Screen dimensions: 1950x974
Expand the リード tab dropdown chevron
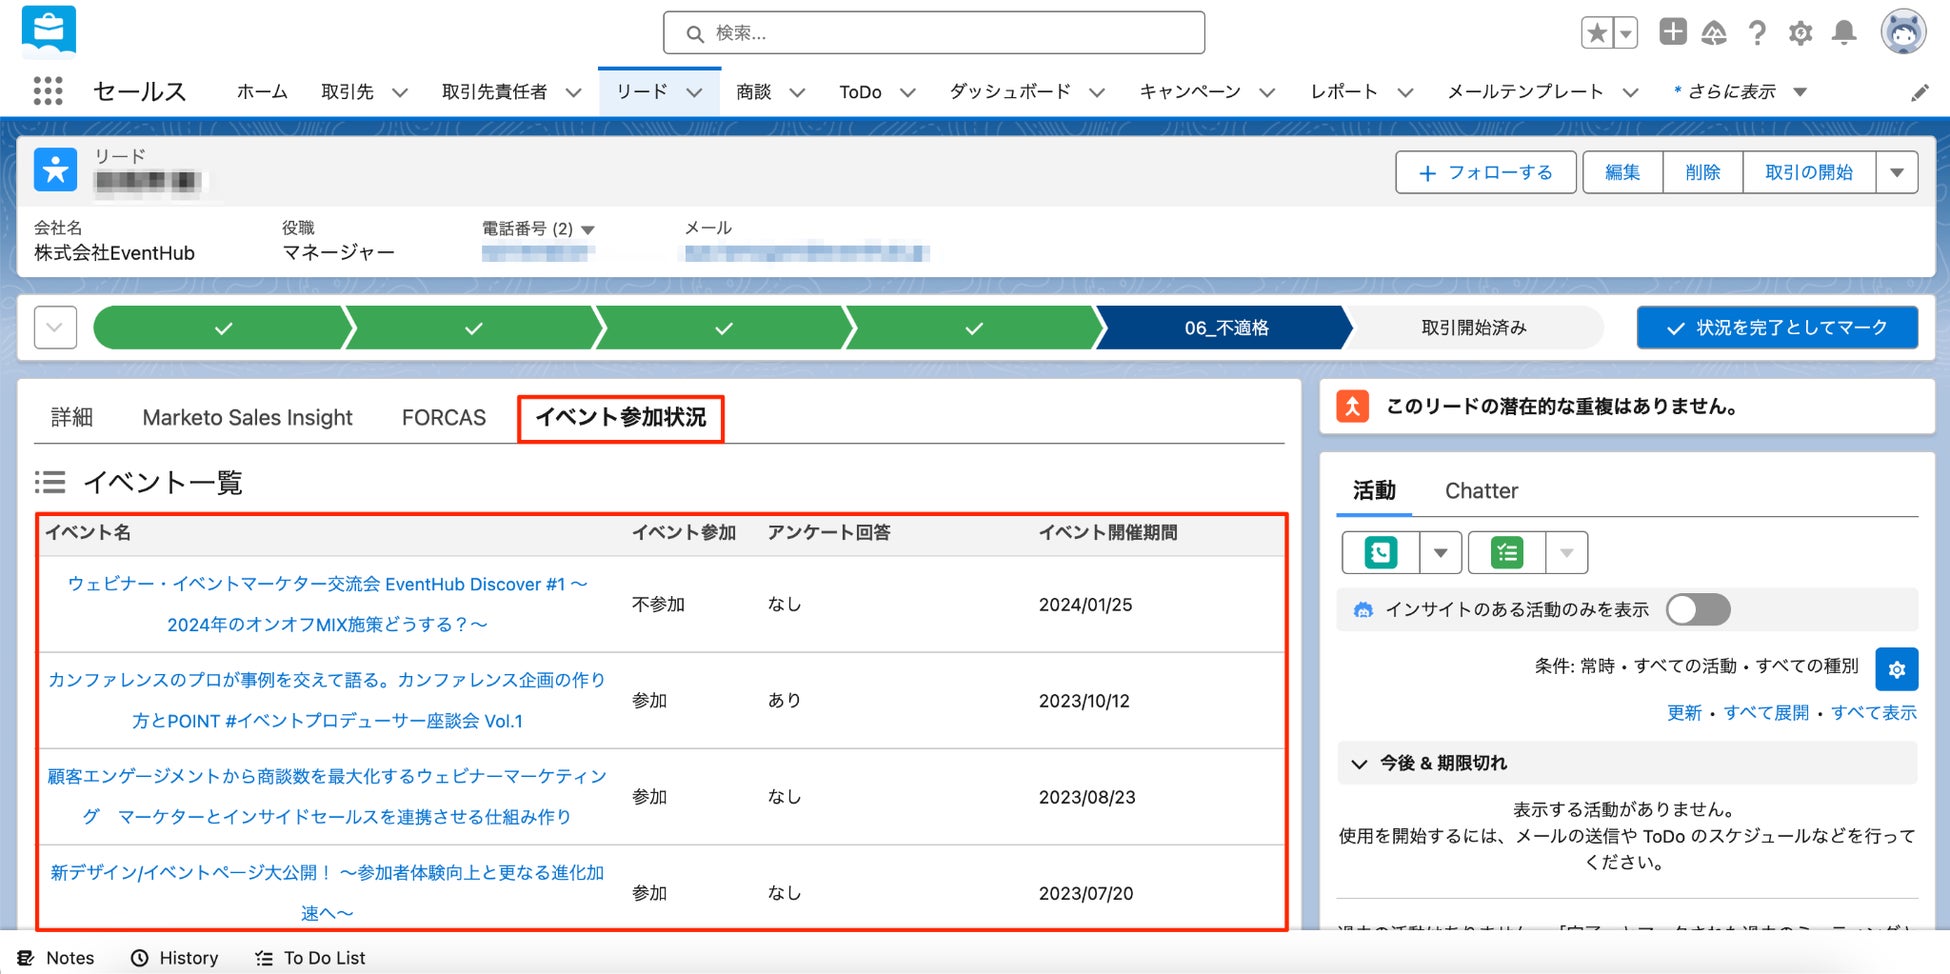pos(694,93)
